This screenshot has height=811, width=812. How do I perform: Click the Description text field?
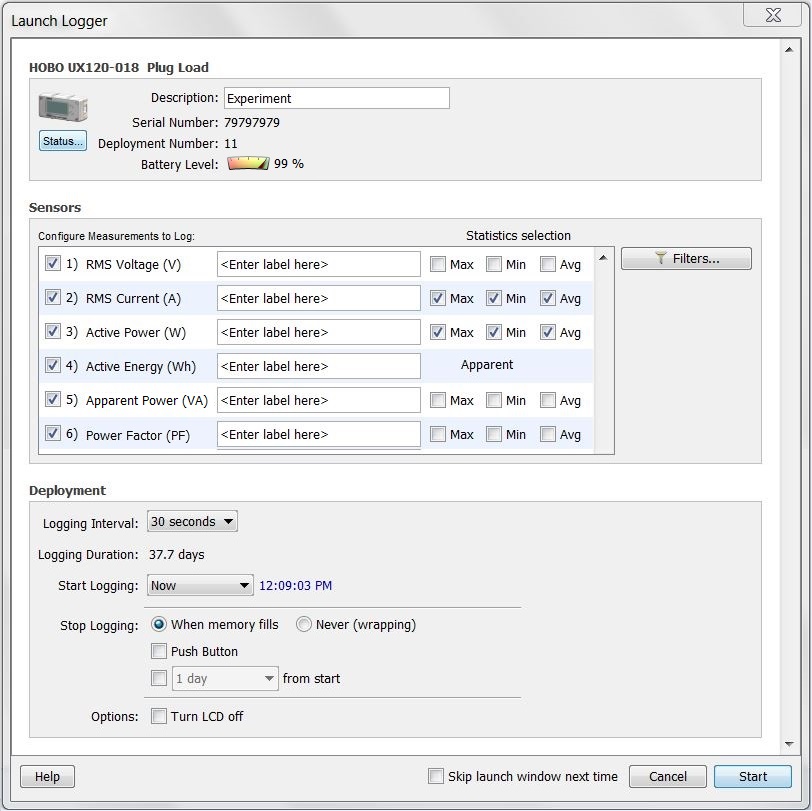pyautogui.click(x=335, y=98)
